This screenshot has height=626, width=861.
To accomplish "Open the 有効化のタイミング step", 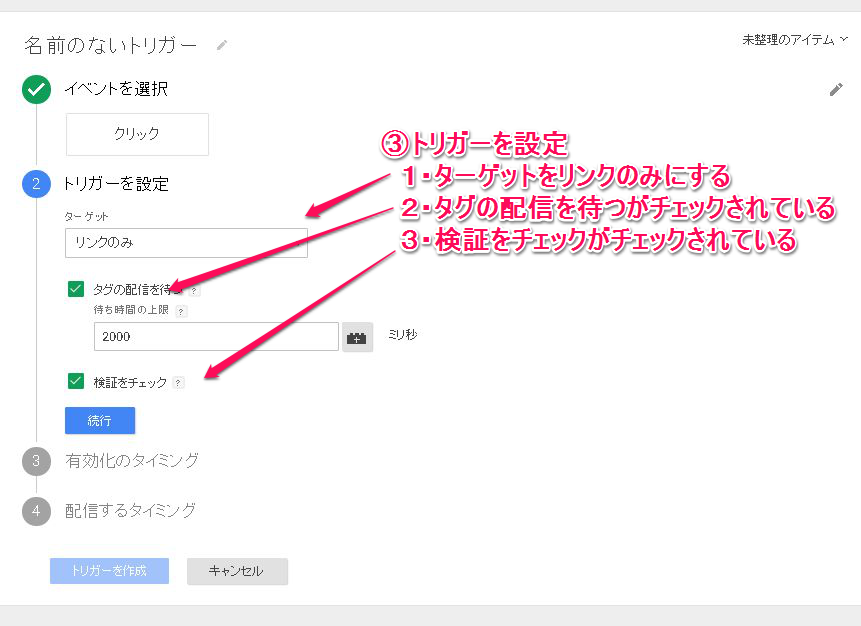I will 132,461.
